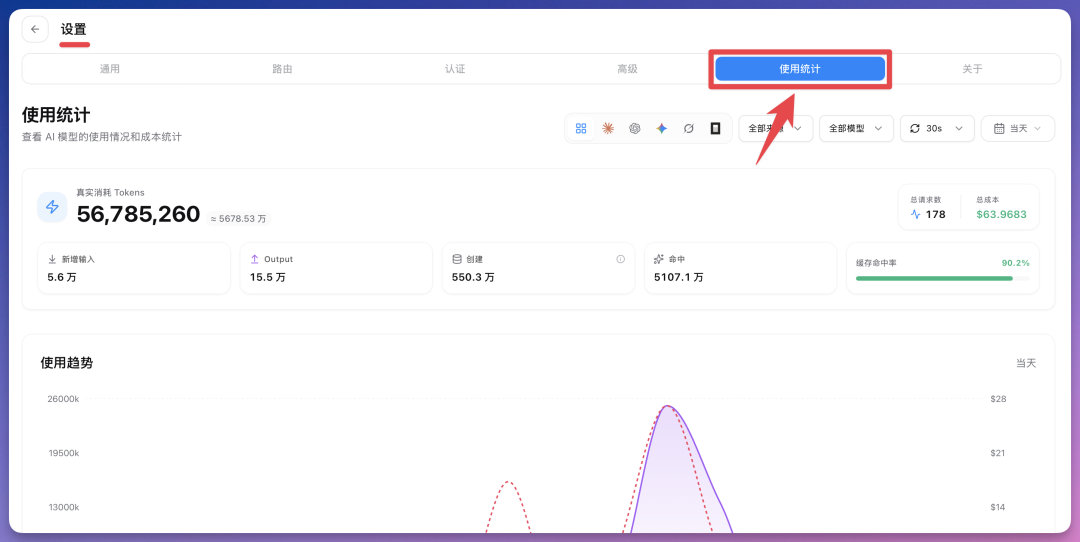The image size is (1080, 542).
Task: Click the 使用统计 section heading
Action: (x=56, y=114)
